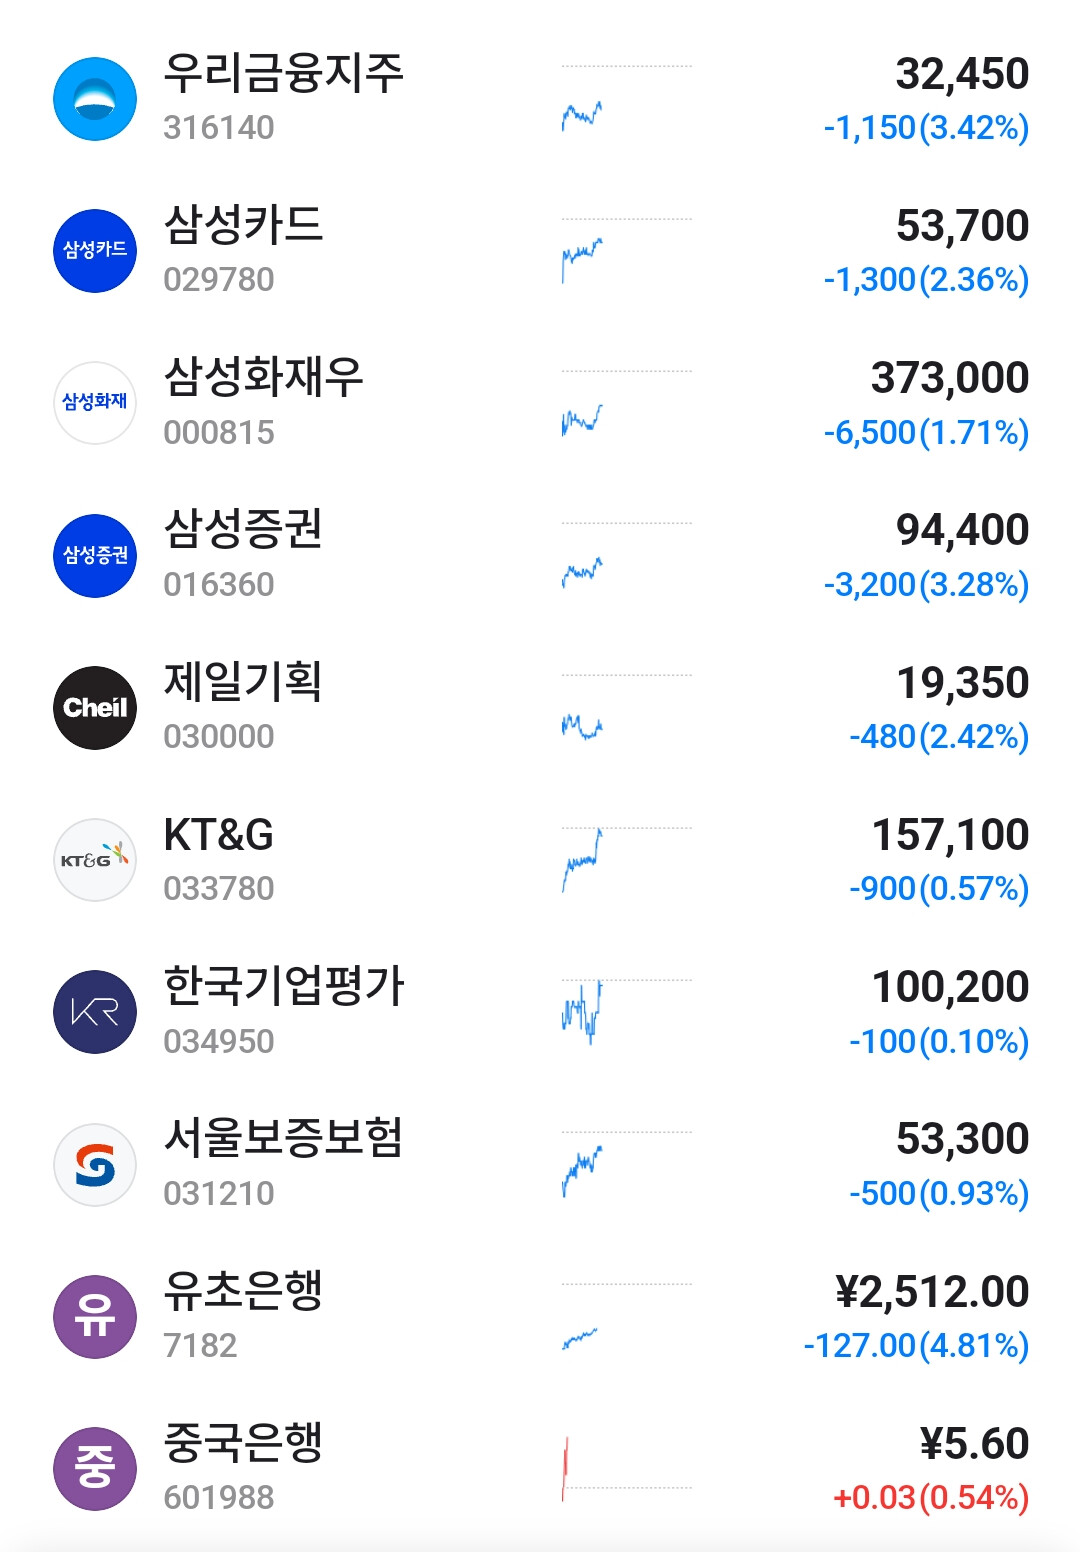
Task: Select the 제일기획 stock name
Action: coord(243,682)
